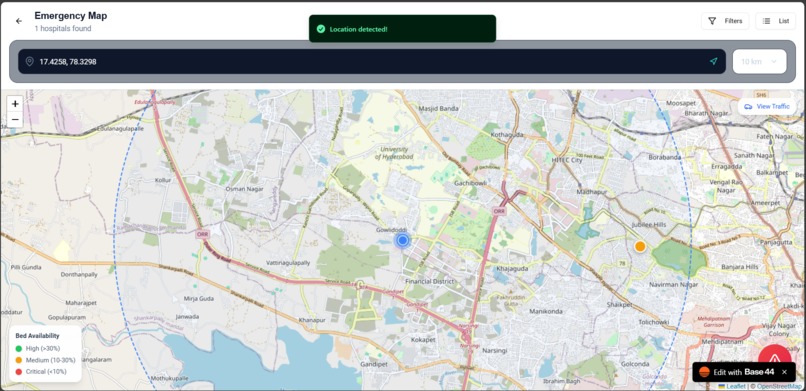The image size is (806, 391).
Task: Click the HITEC City map label
Action: point(566,160)
